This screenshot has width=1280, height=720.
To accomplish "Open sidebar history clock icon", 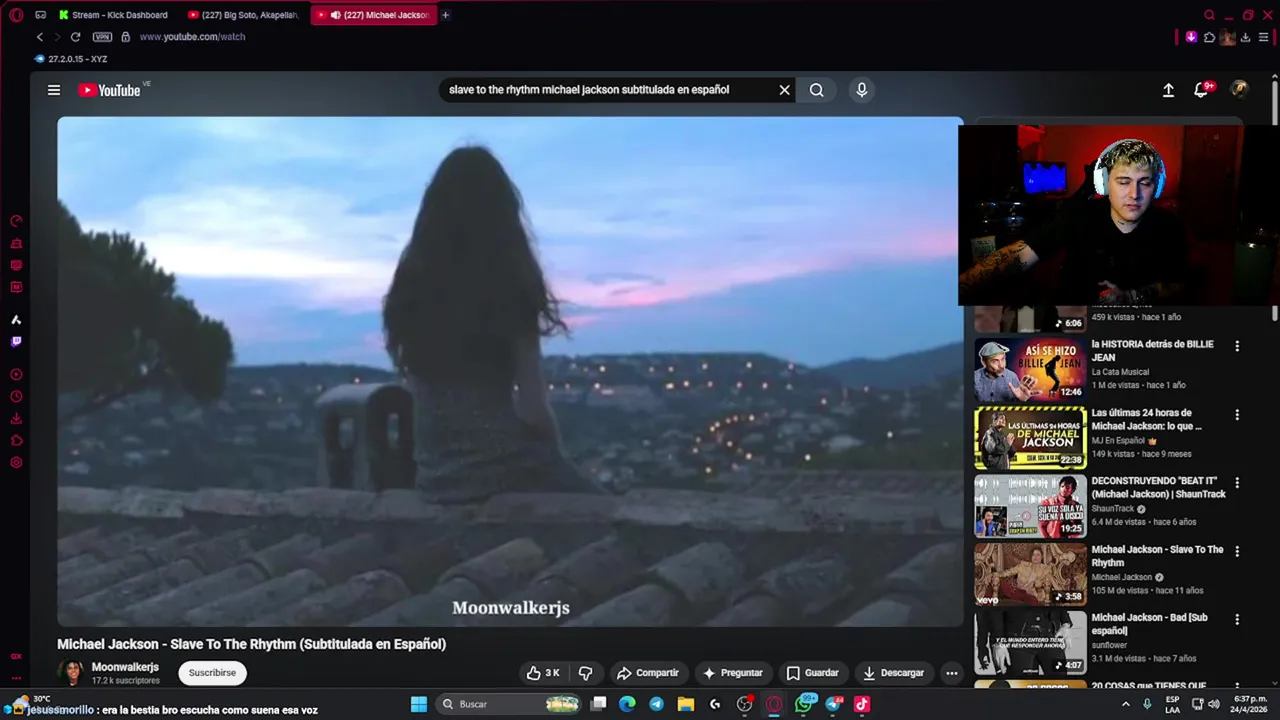I will coord(16,397).
